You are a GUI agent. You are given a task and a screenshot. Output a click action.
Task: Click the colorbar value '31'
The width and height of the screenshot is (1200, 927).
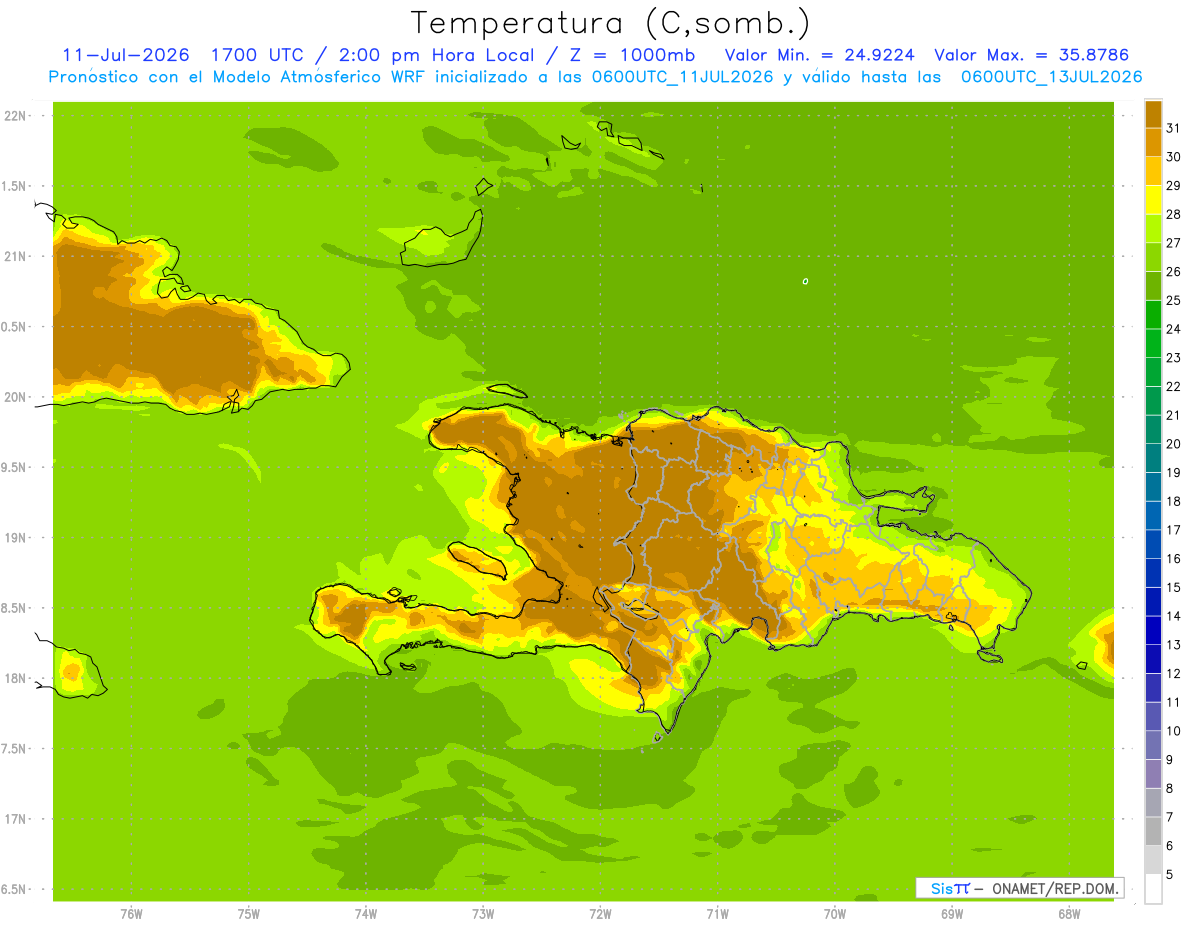point(1173,128)
